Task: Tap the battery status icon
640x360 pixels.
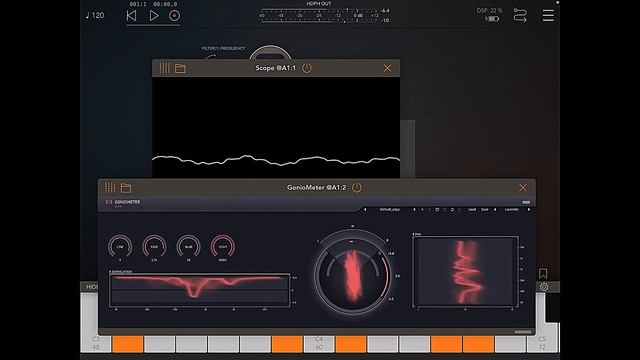Action: coord(492,19)
